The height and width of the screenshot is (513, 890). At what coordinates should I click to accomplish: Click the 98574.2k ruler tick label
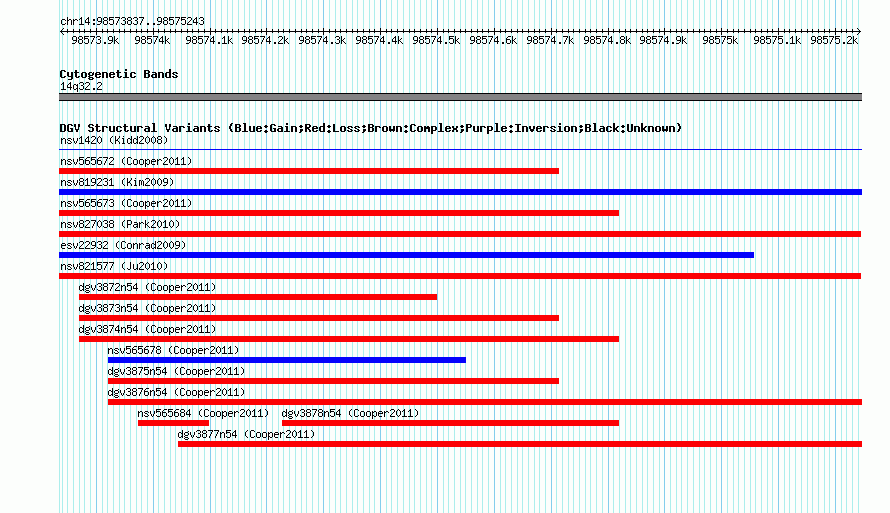tap(265, 40)
